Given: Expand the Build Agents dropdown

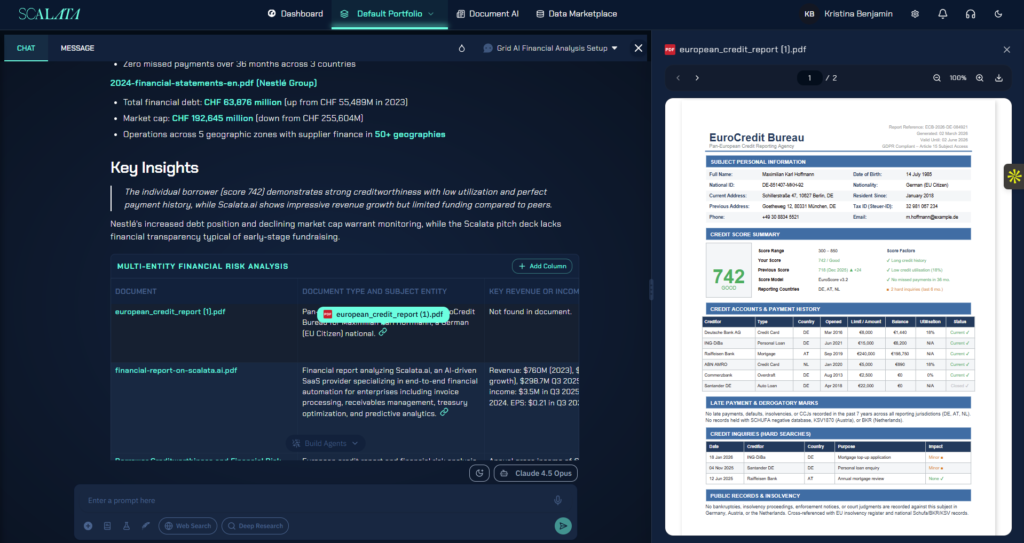Looking at the screenshot, I should click(x=325, y=444).
